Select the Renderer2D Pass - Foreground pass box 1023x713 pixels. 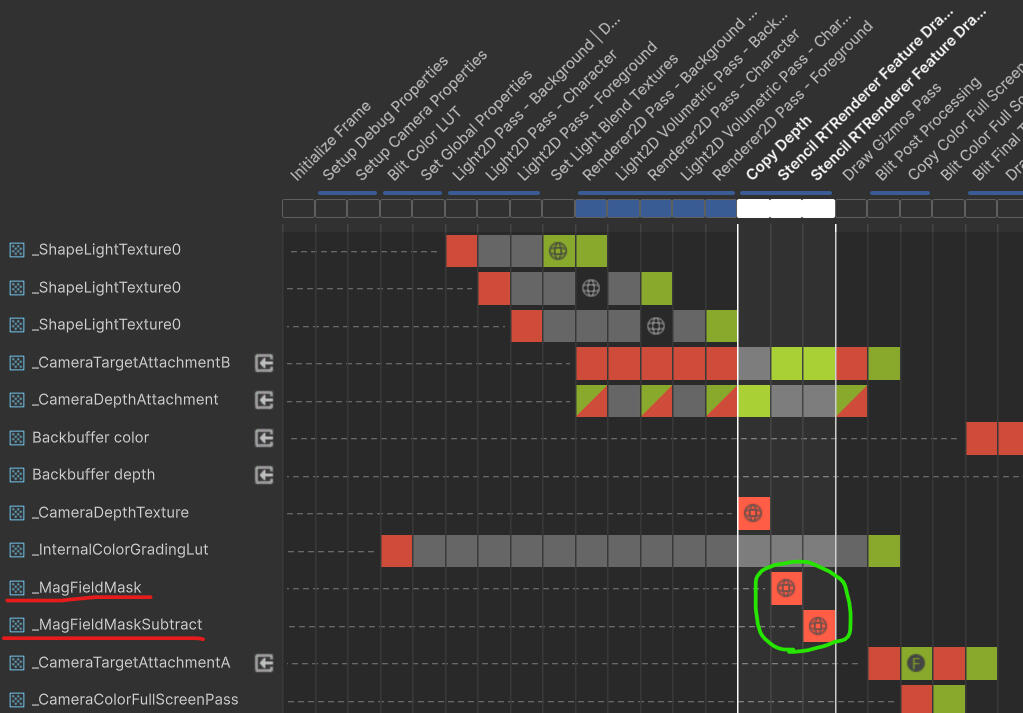[721, 208]
